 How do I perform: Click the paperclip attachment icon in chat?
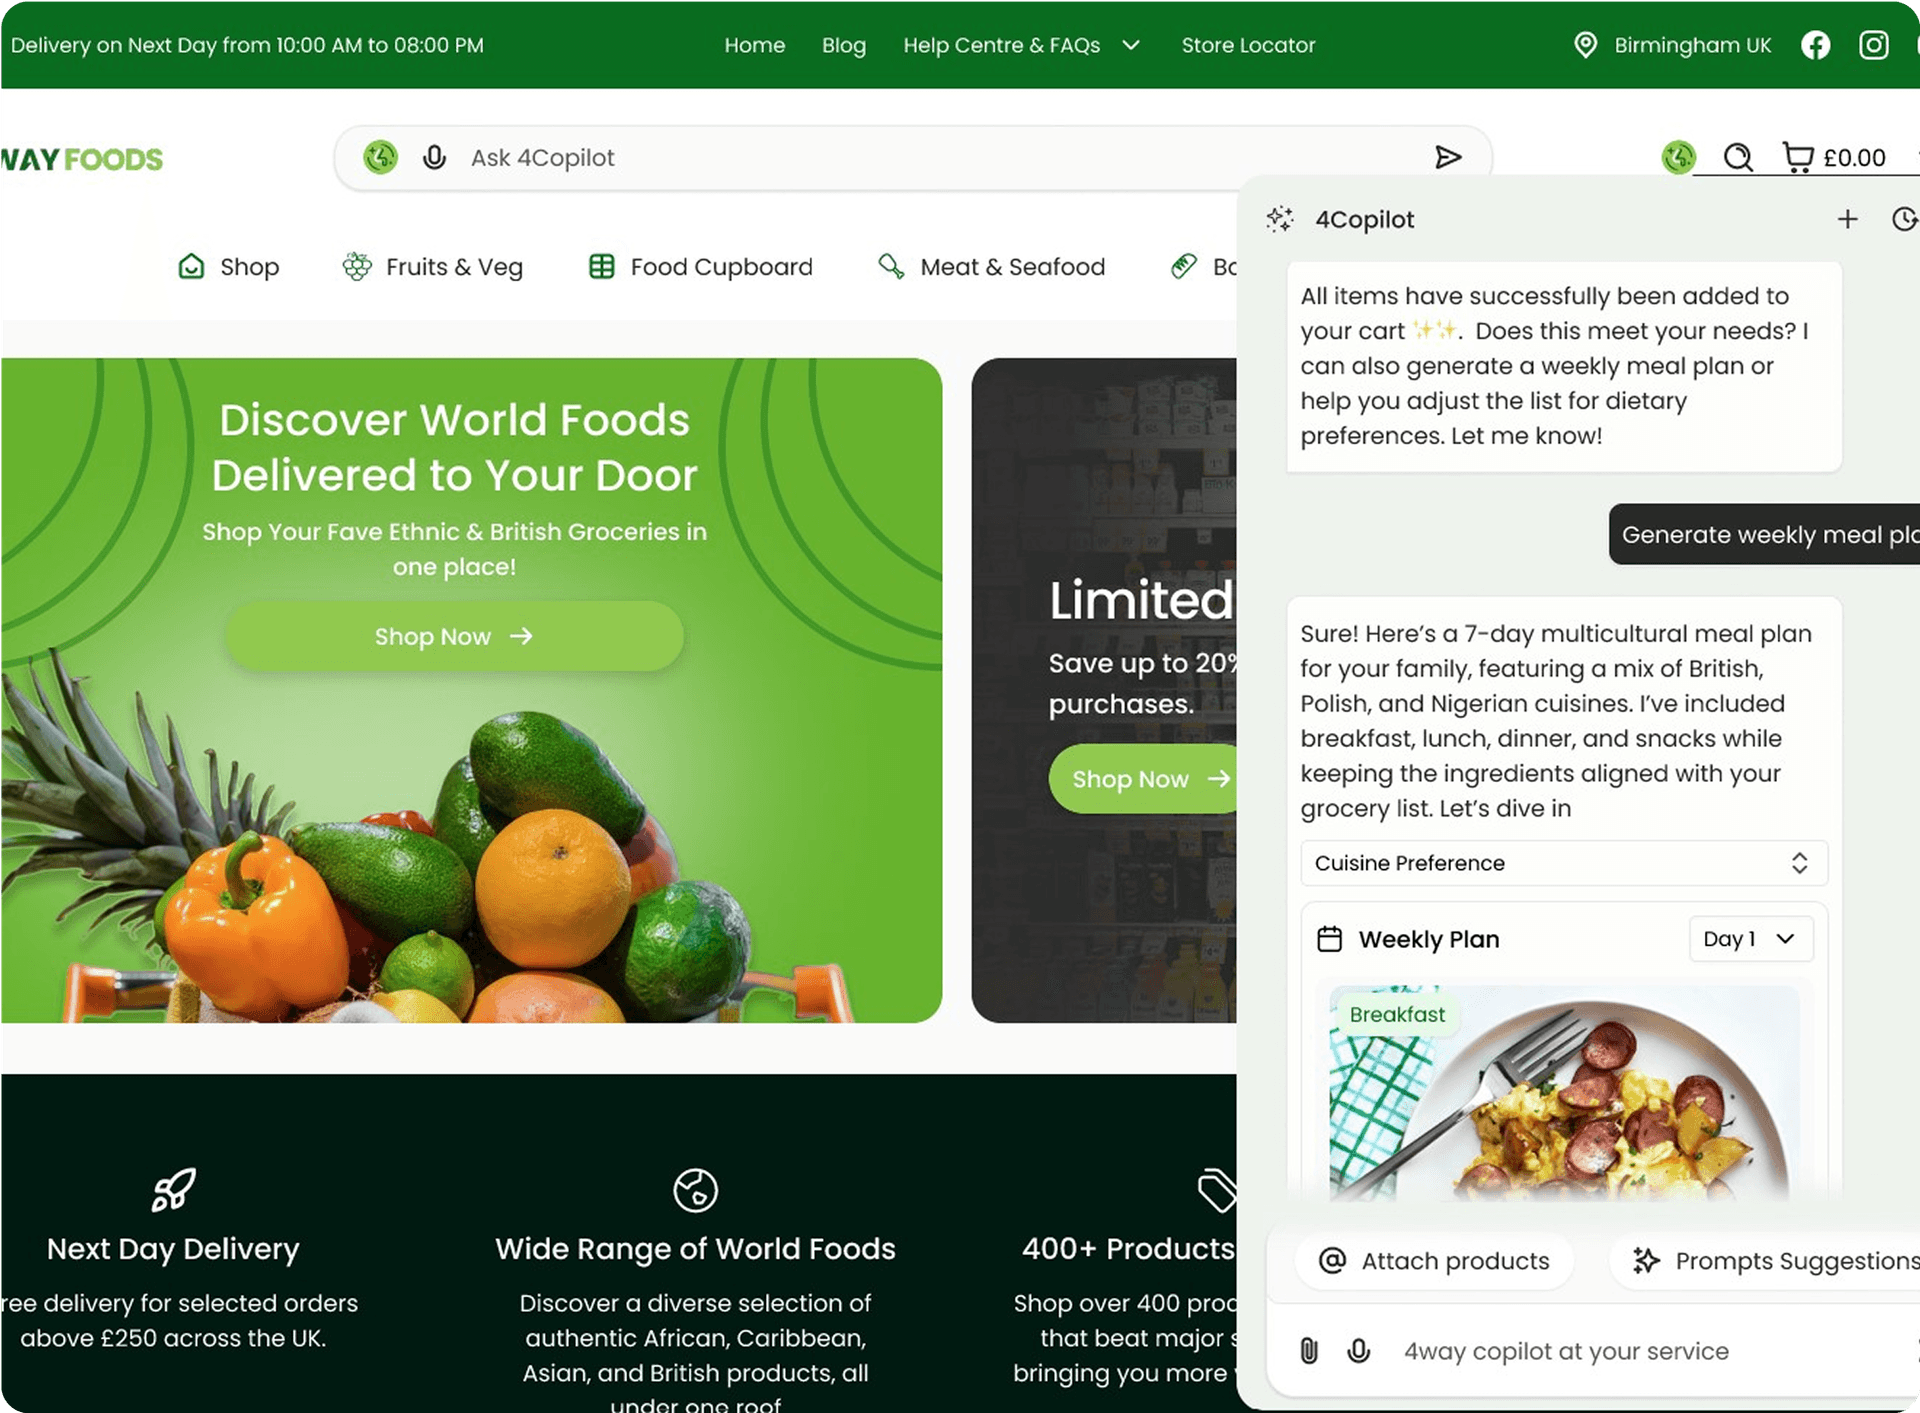point(1309,1351)
